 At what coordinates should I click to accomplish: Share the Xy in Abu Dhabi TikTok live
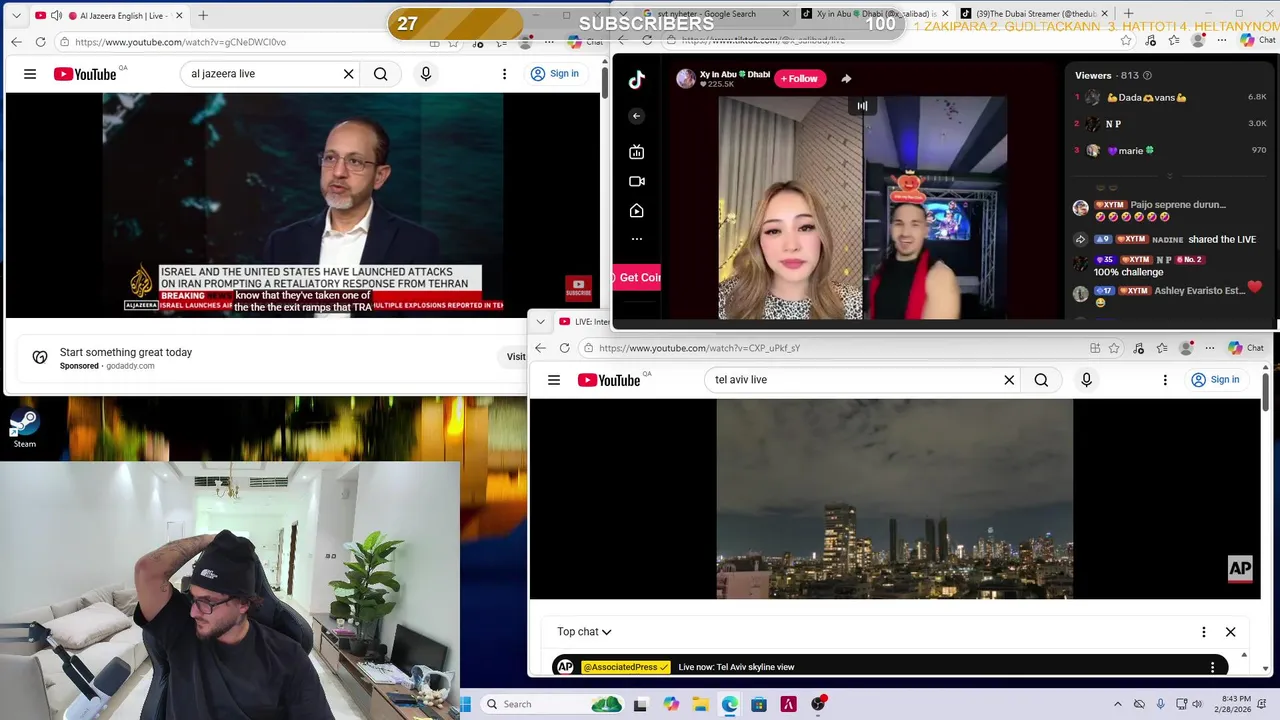click(846, 78)
